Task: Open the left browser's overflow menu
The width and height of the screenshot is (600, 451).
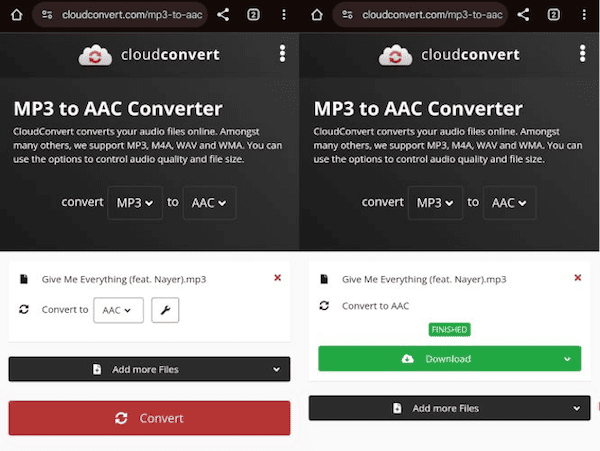Action: coord(284,15)
